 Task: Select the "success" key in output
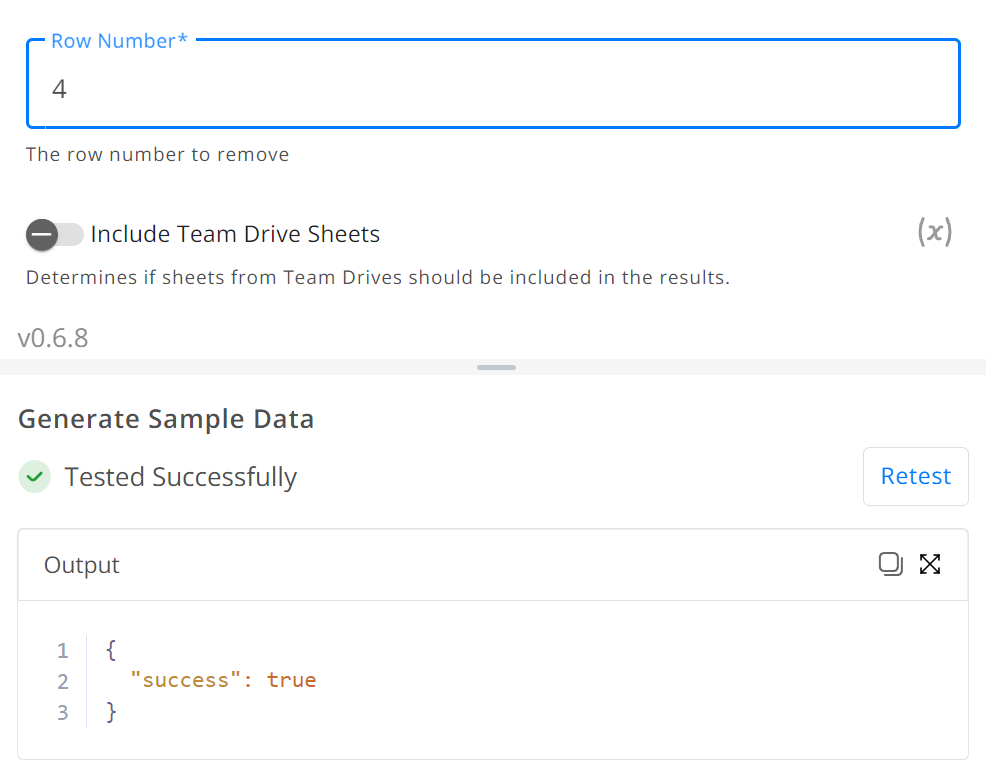point(186,680)
